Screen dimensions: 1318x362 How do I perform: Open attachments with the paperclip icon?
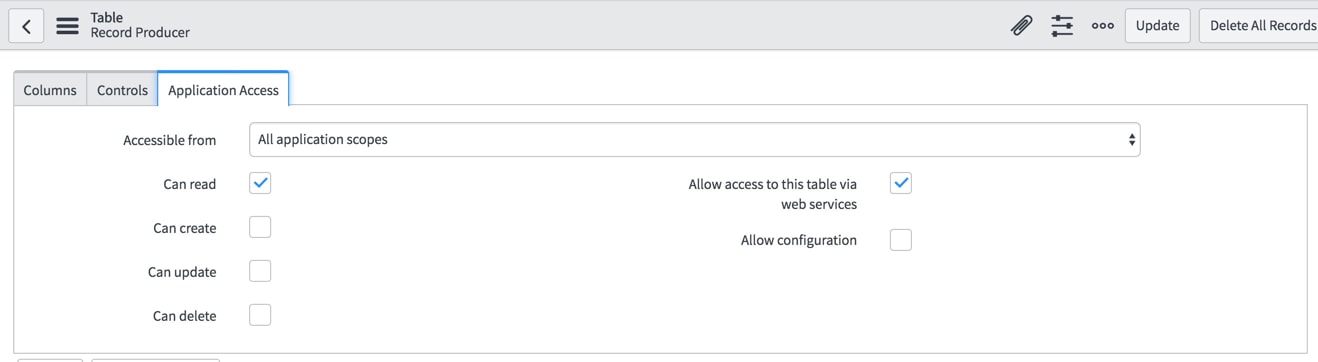click(1021, 26)
